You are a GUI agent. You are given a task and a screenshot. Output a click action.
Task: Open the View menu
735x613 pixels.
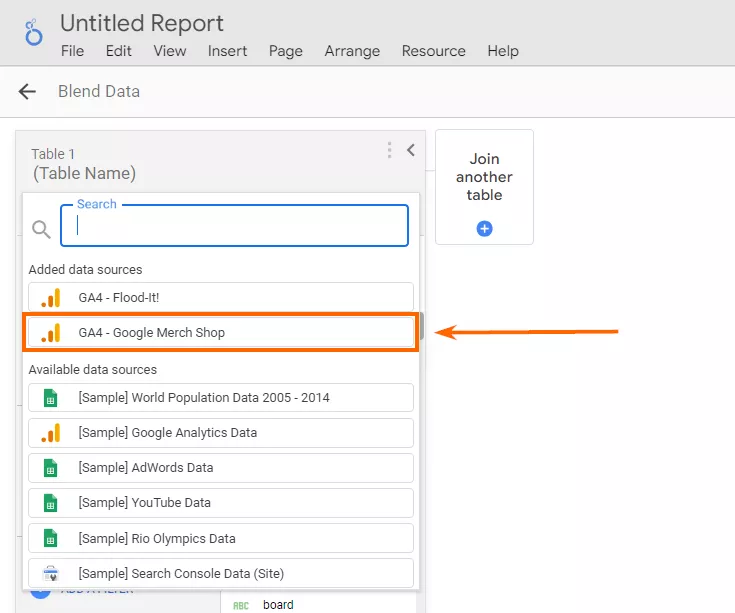click(x=170, y=51)
